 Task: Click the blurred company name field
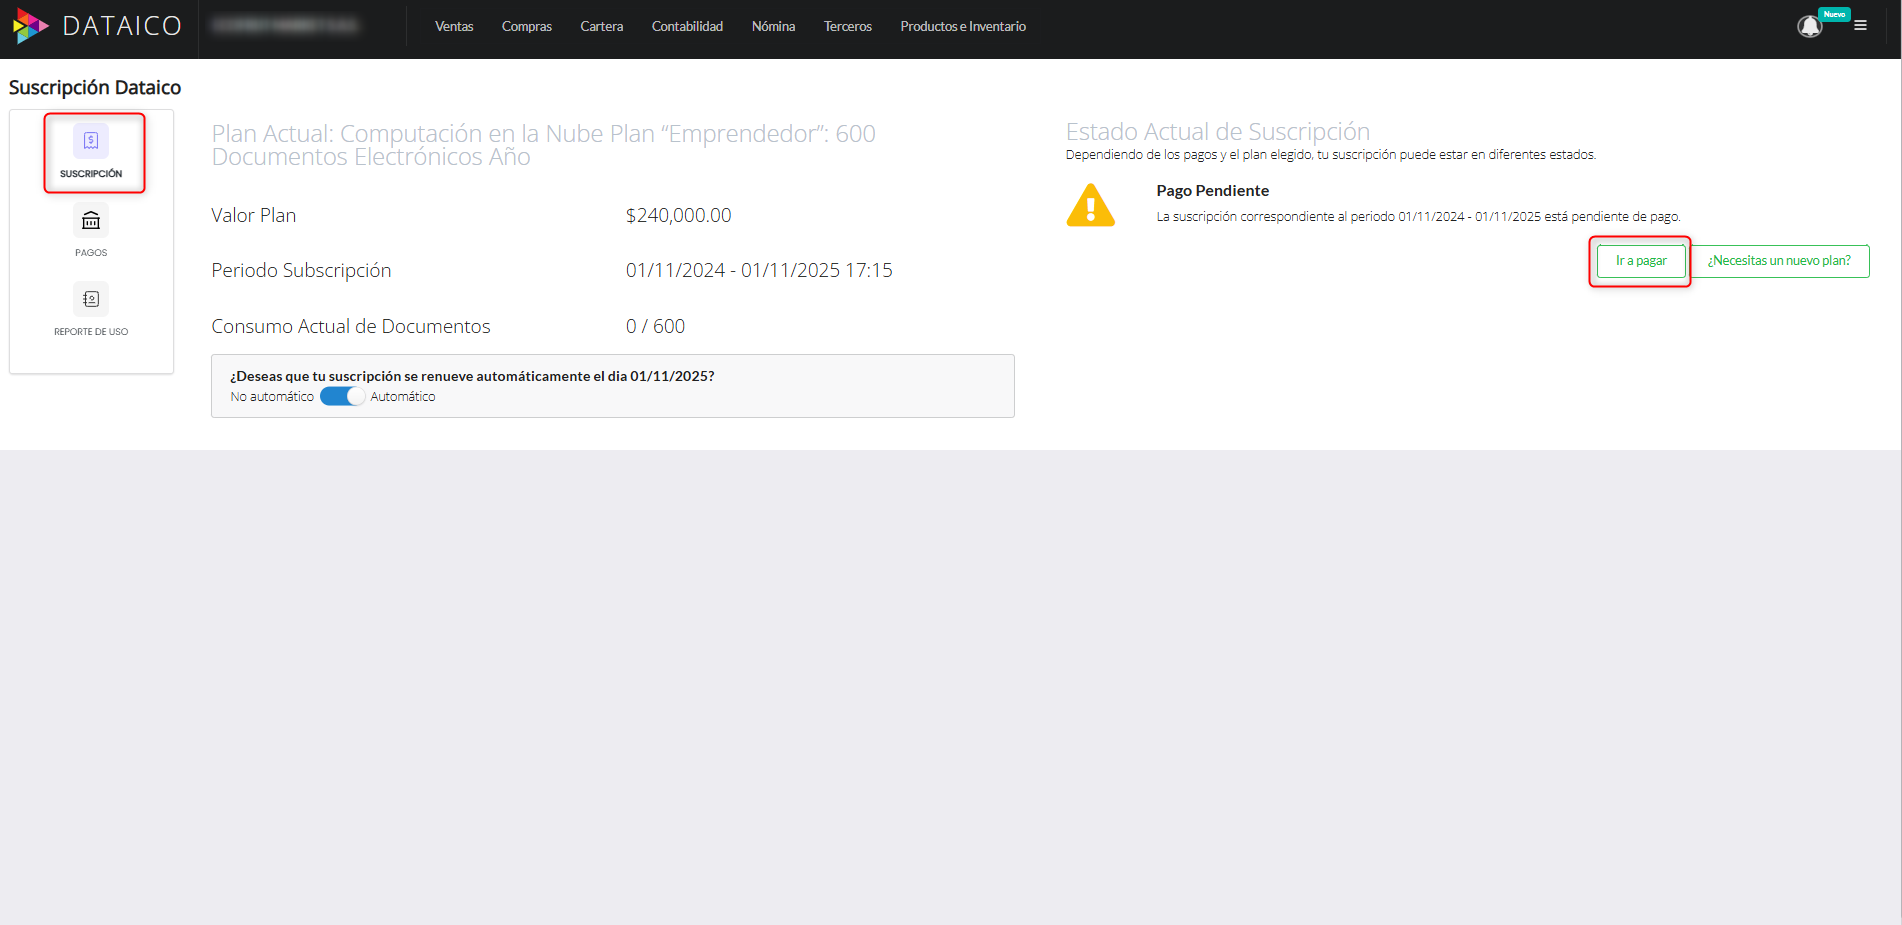click(x=286, y=25)
